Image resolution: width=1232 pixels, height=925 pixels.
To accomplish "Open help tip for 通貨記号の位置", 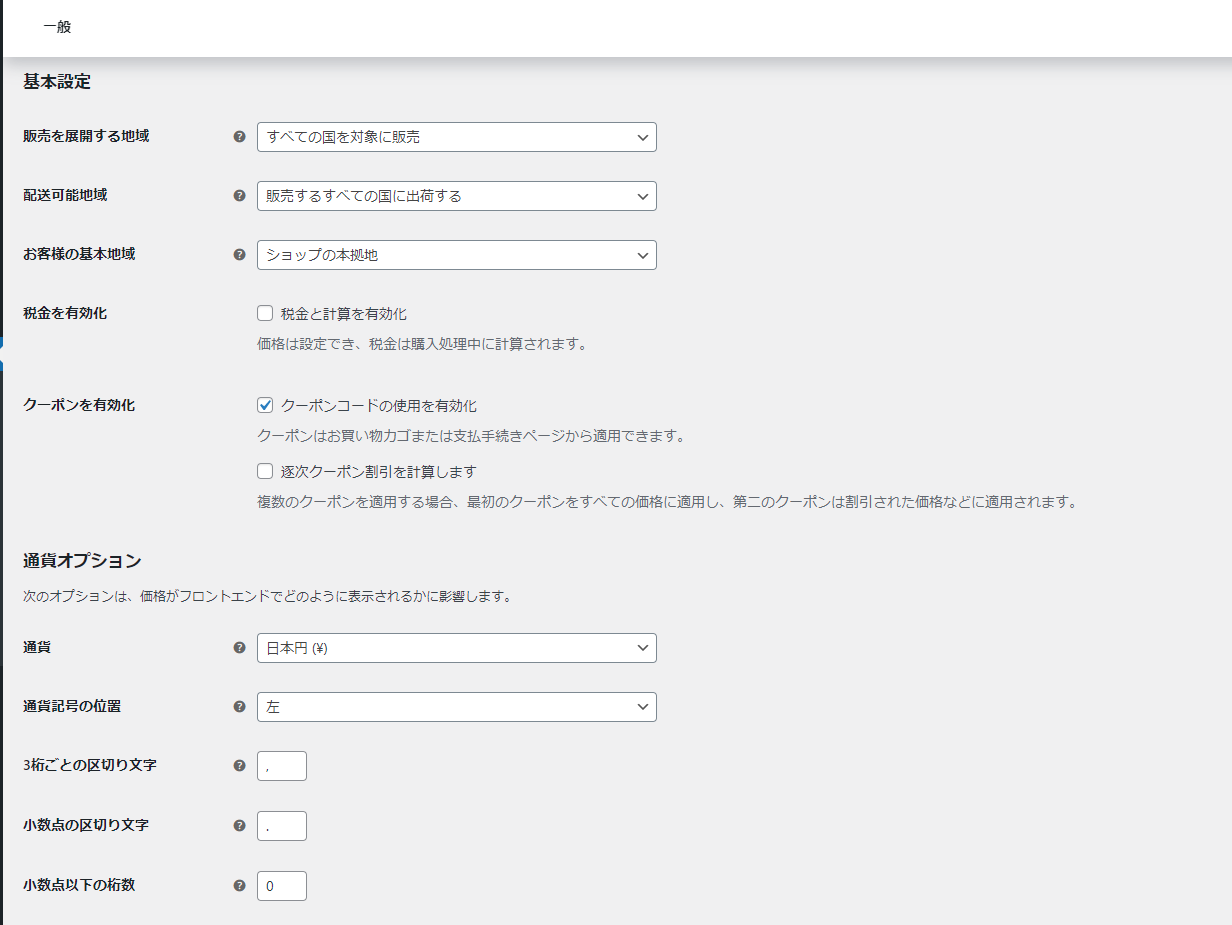I will point(239,707).
